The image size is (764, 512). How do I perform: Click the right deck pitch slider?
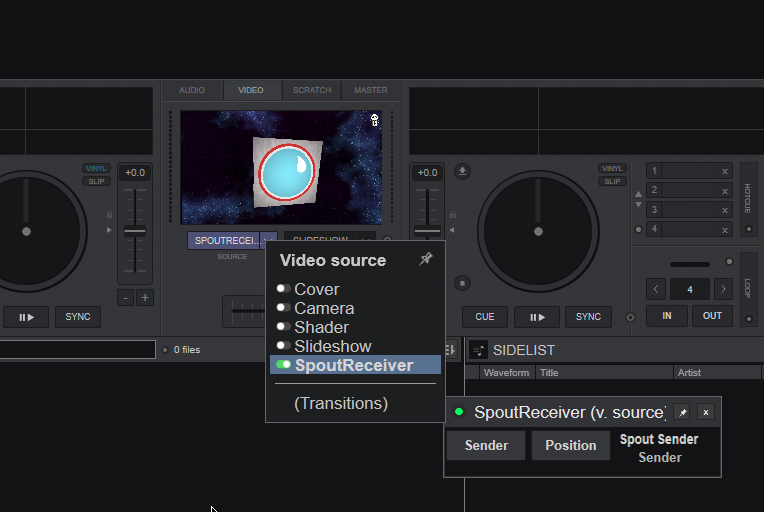click(427, 231)
